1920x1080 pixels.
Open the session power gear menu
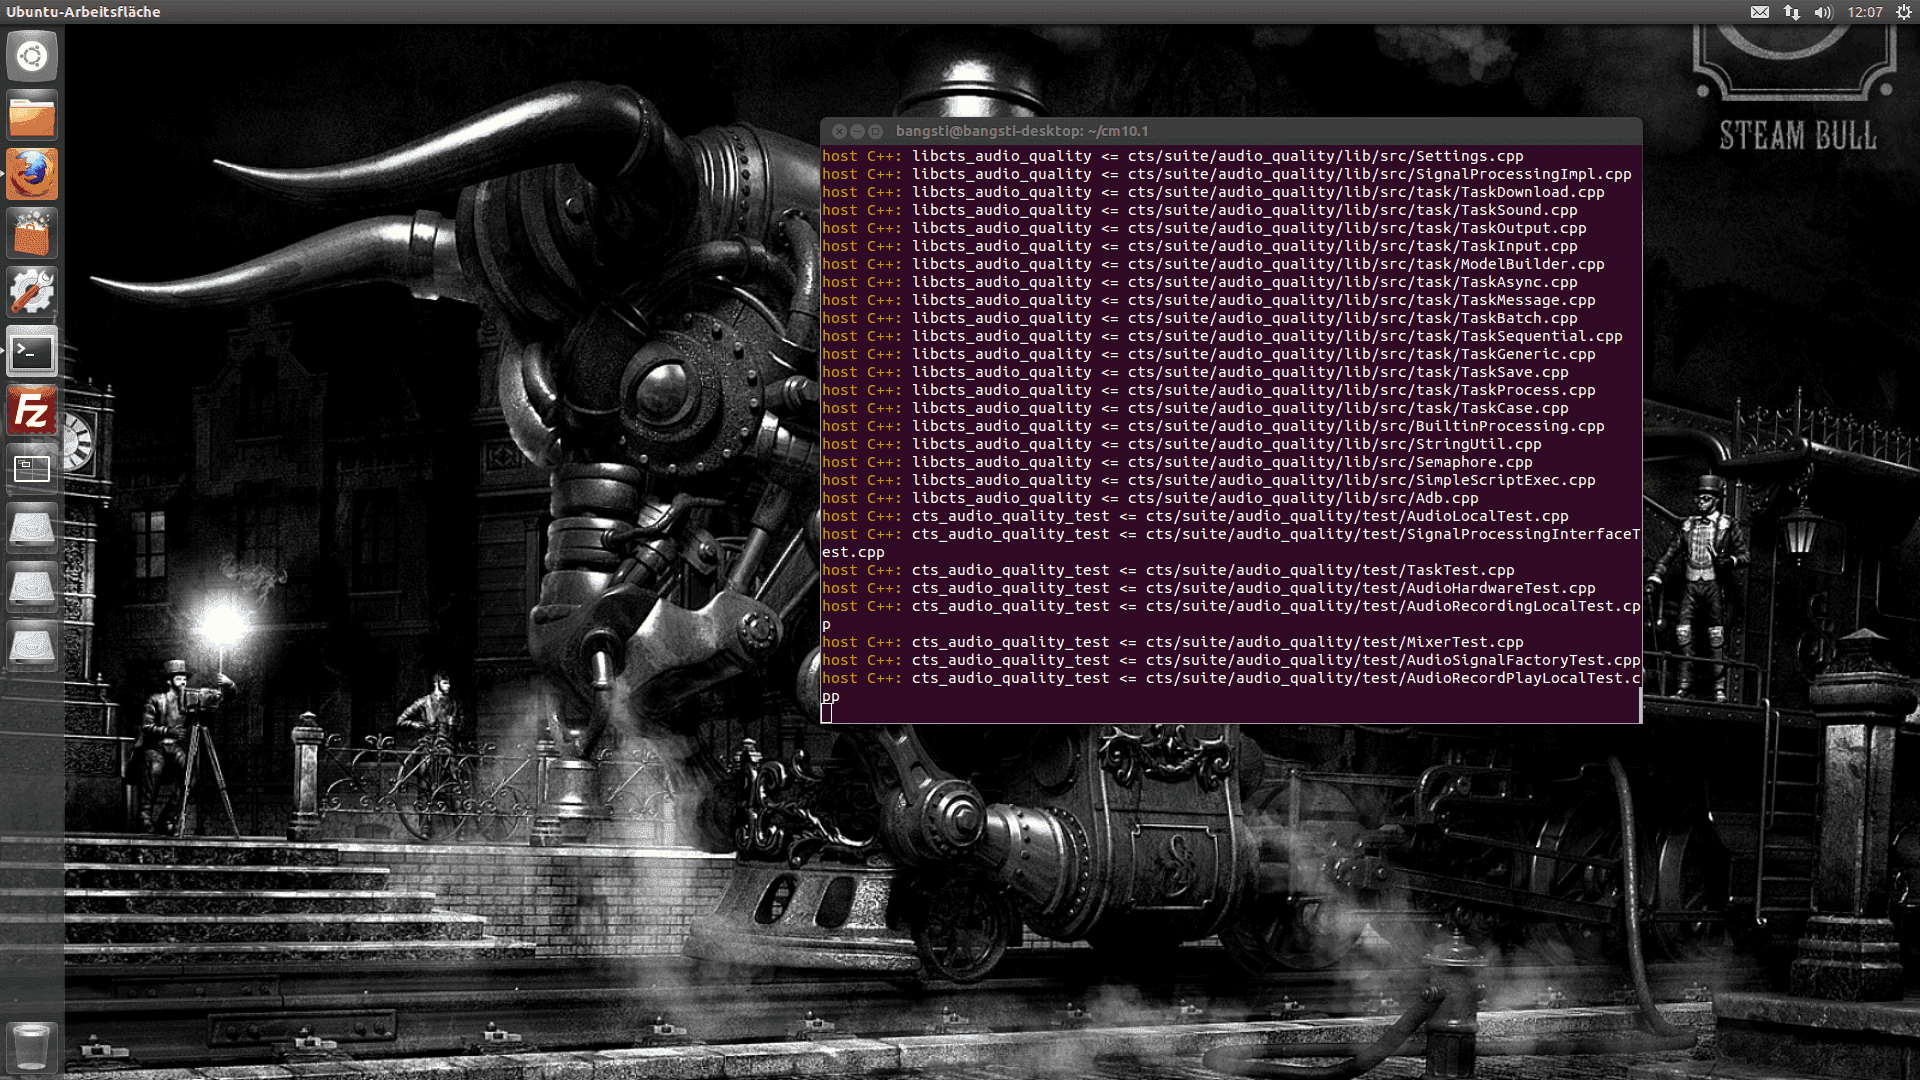click(x=1904, y=12)
